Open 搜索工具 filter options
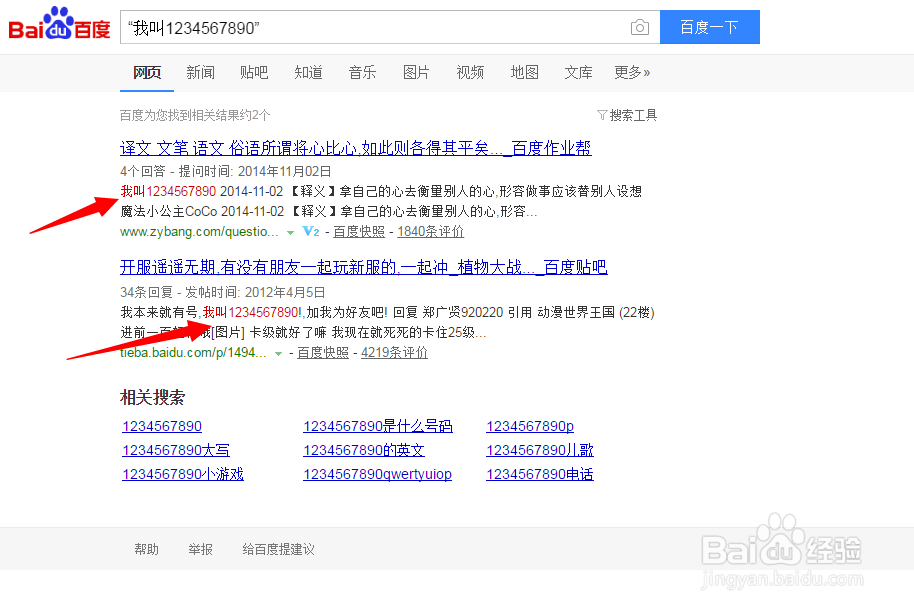 coord(627,115)
